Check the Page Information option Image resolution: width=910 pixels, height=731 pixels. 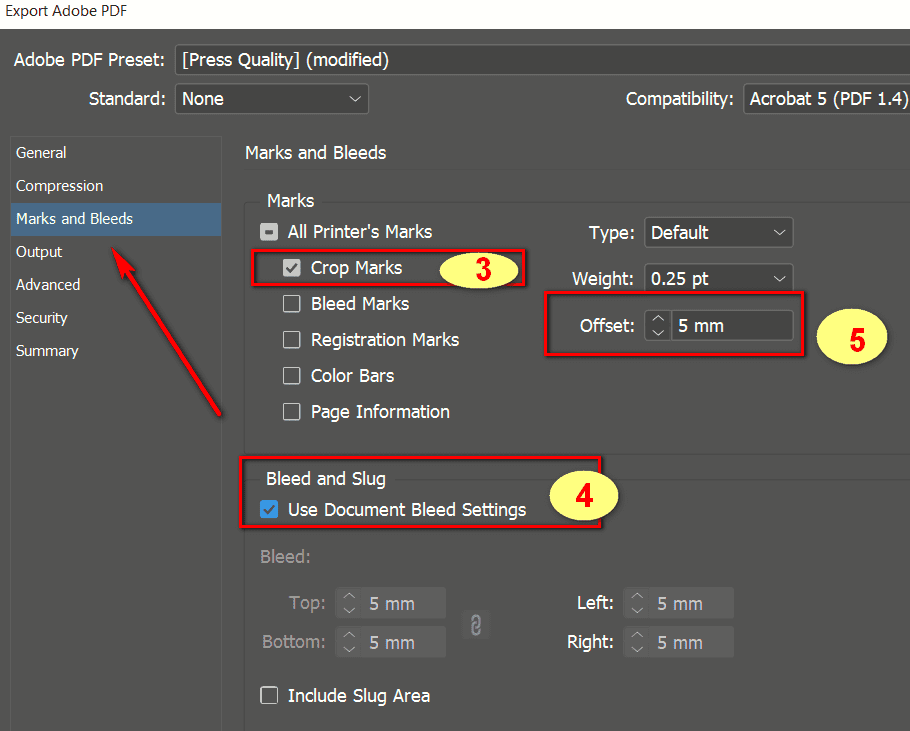coord(292,412)
